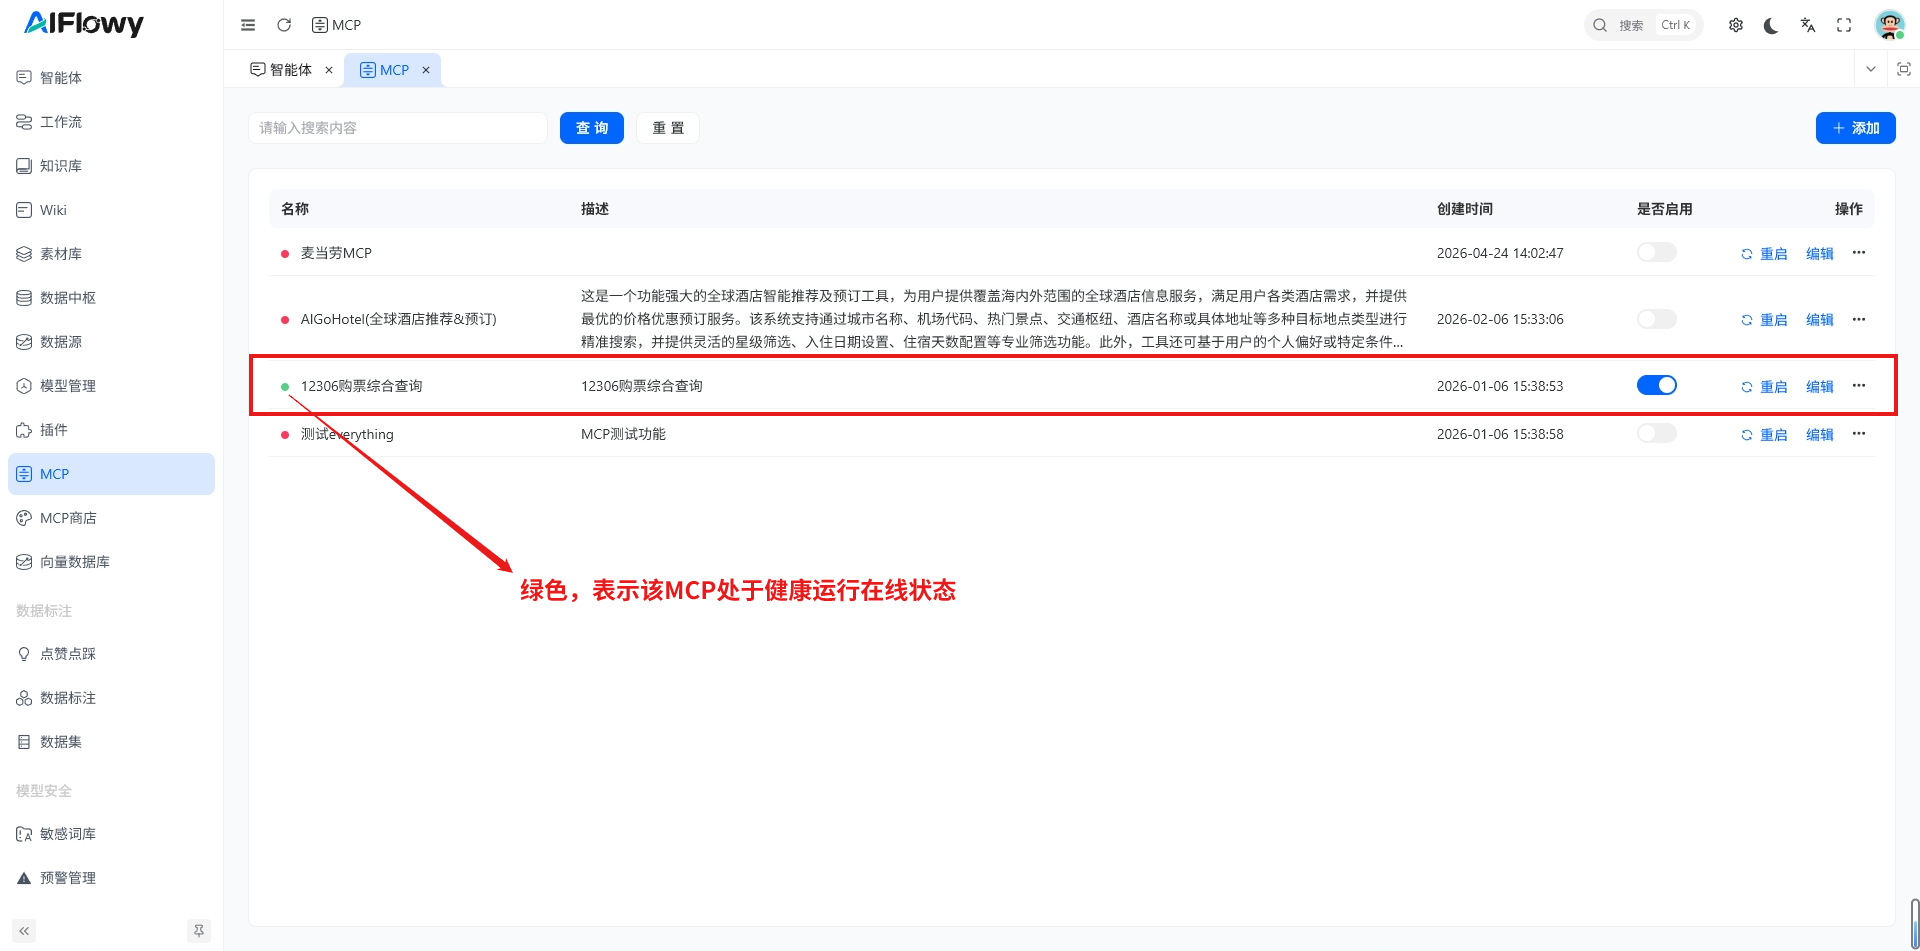The image size is (1920, 951).
Task: Open 素材库 in the sidebar
Action: coord(111,254)
